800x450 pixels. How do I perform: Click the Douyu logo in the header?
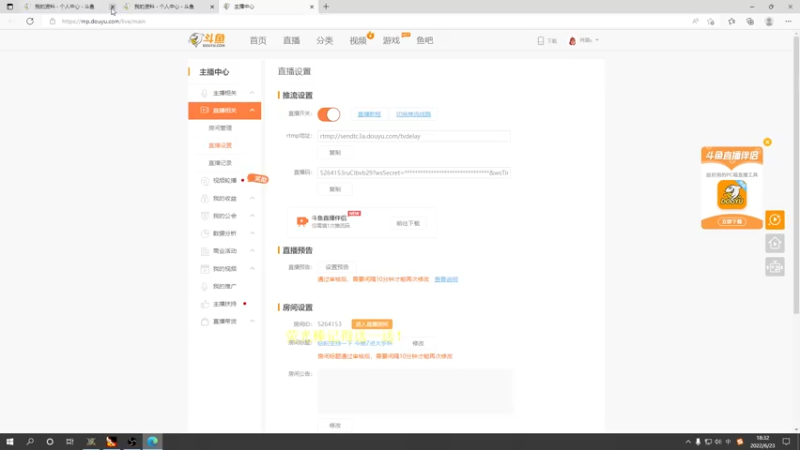click(x=207, y=40)
